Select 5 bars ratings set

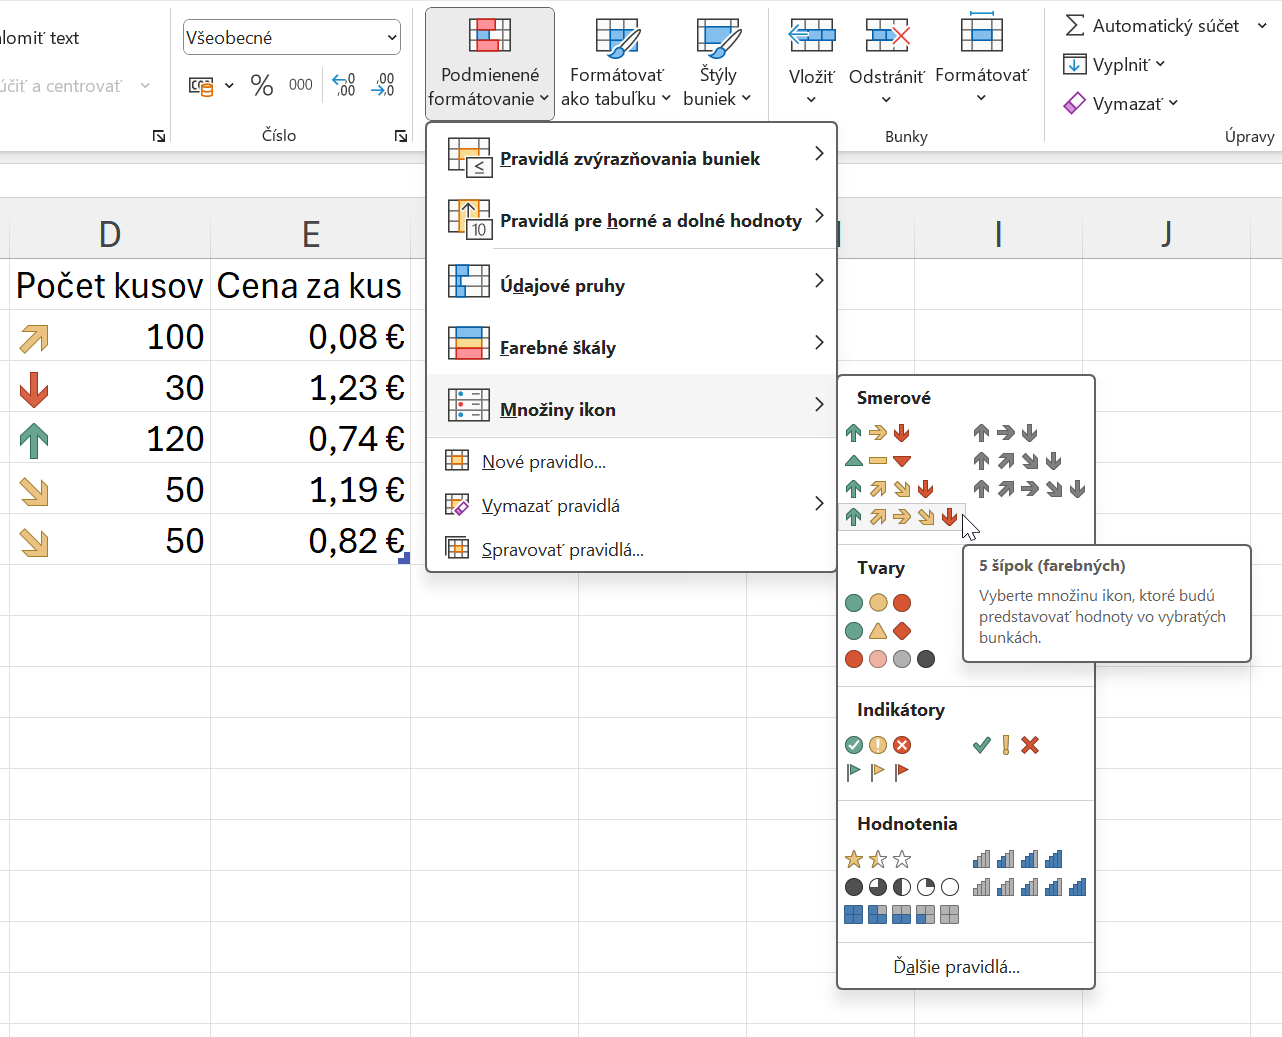pyautogui.click(x=1029, y=887)
